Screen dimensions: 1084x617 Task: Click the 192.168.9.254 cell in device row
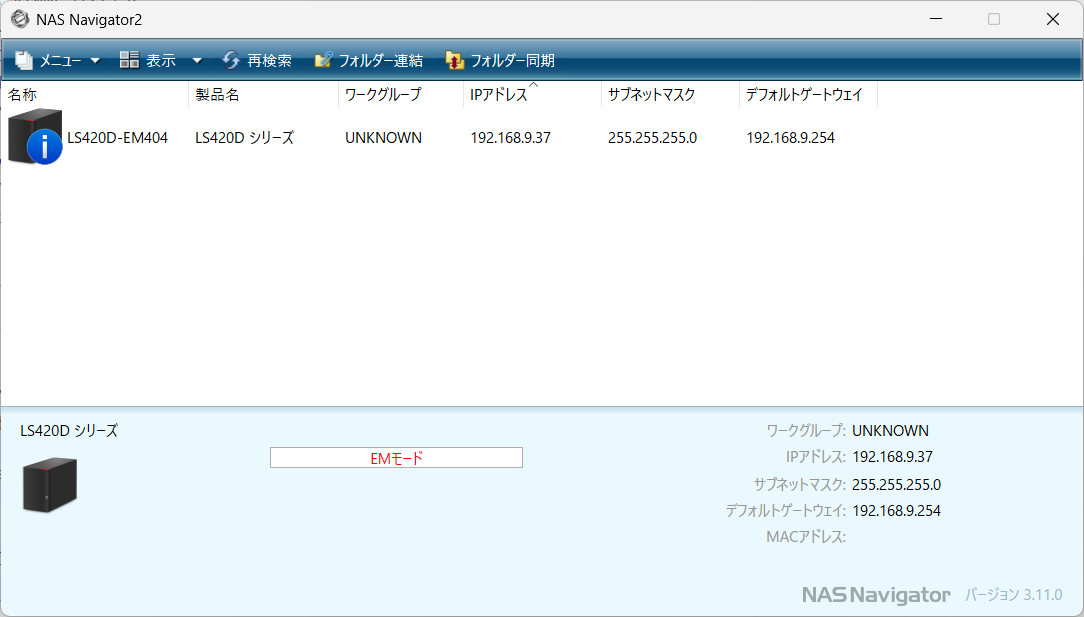point(791,138)
